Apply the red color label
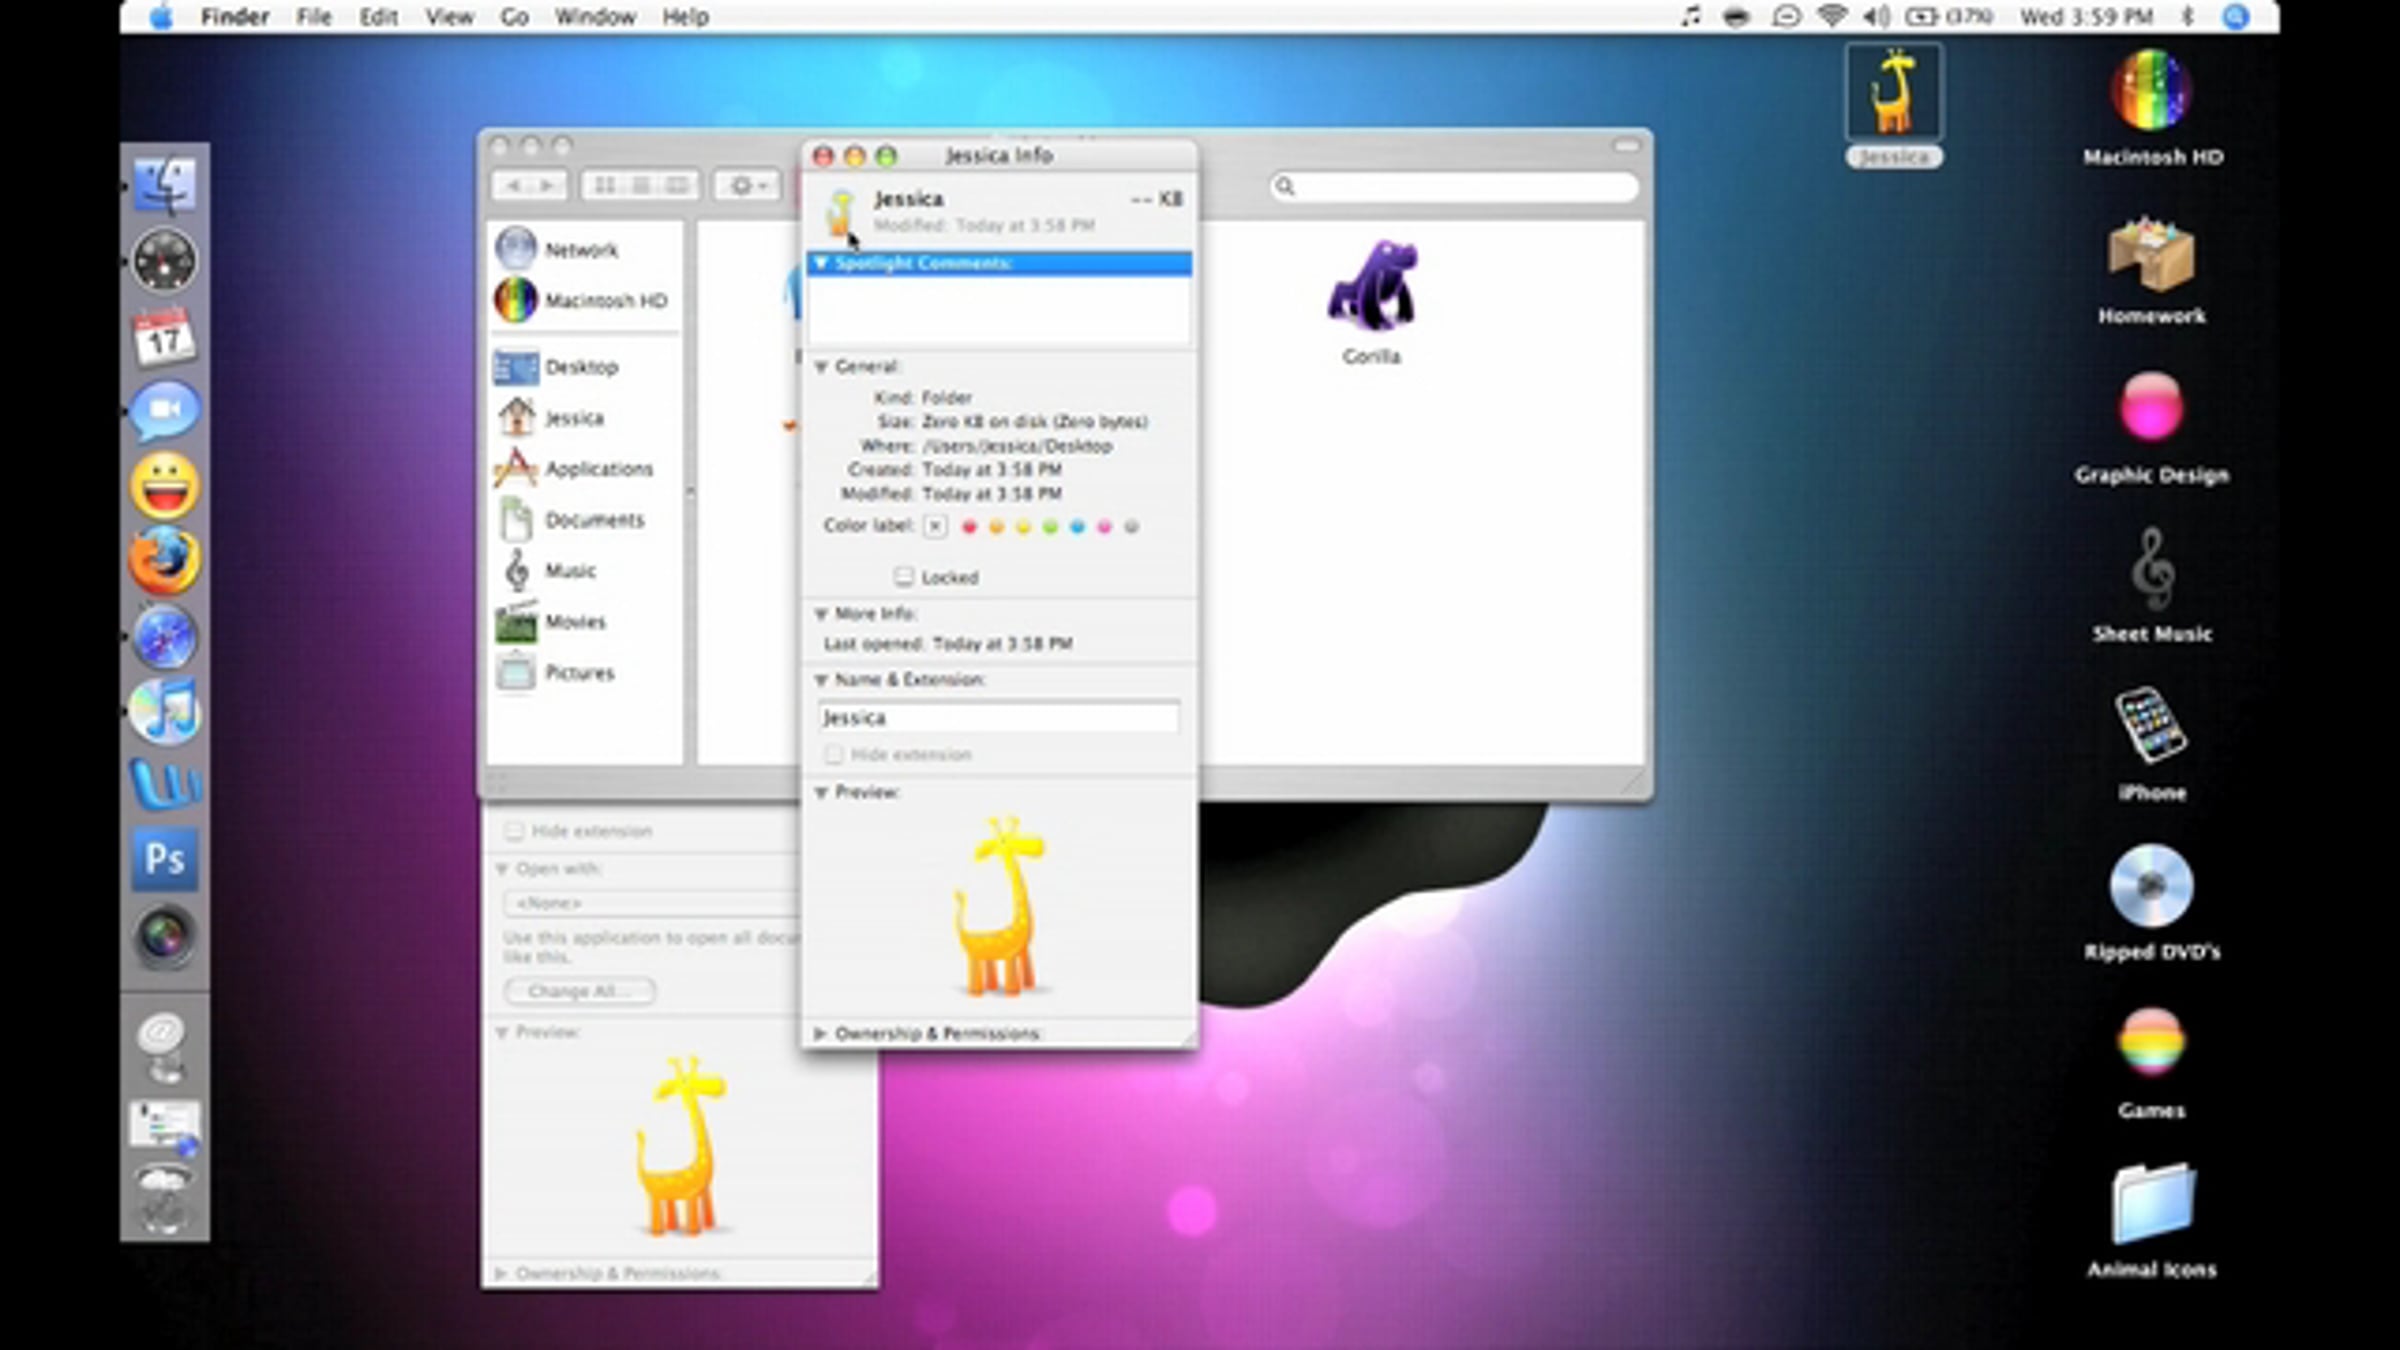The width and height of the screenshot is (2400, 1350). (968, 527)
